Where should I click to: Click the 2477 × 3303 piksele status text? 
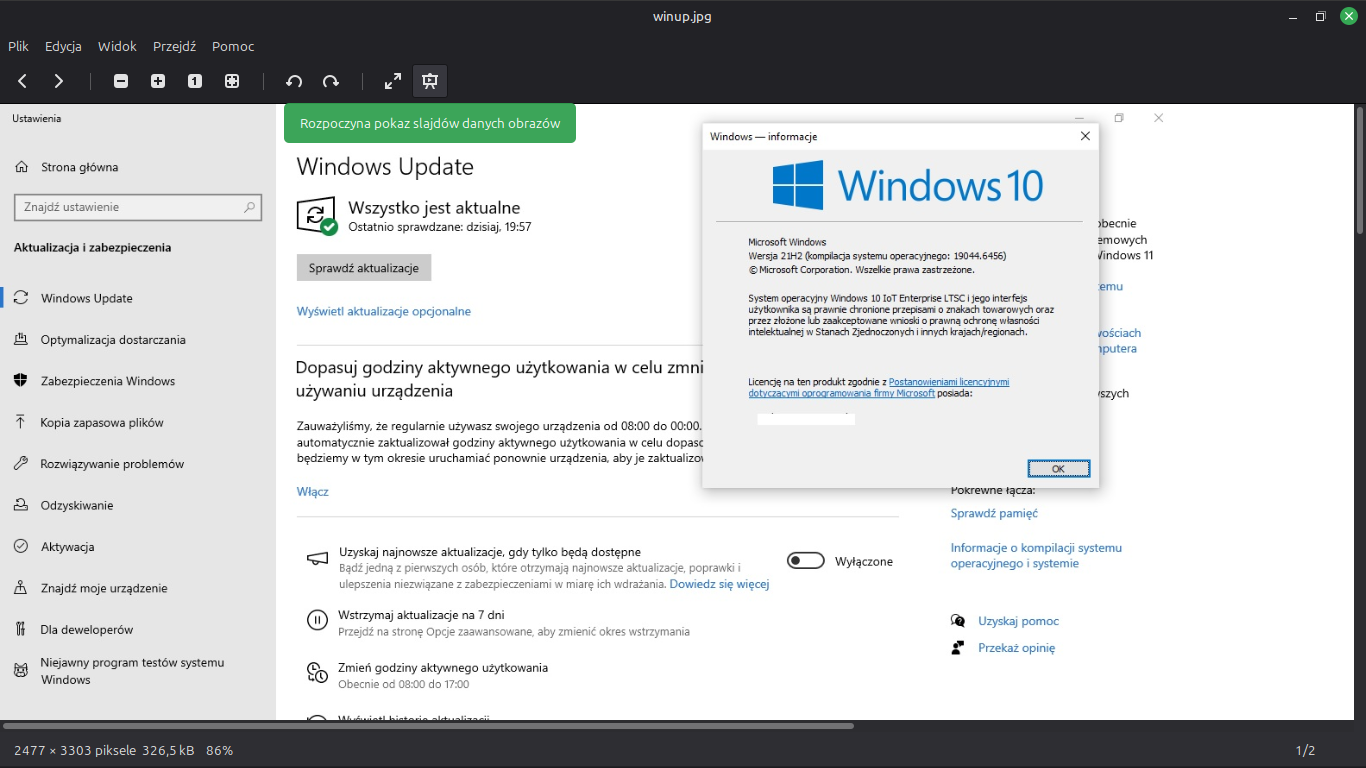[x=75, y=750]
